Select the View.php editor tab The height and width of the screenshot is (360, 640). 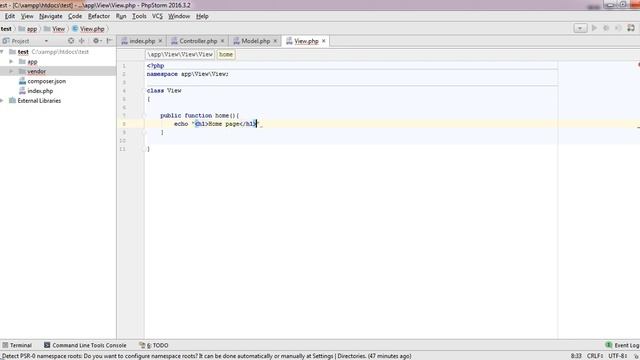coord(306,41)
